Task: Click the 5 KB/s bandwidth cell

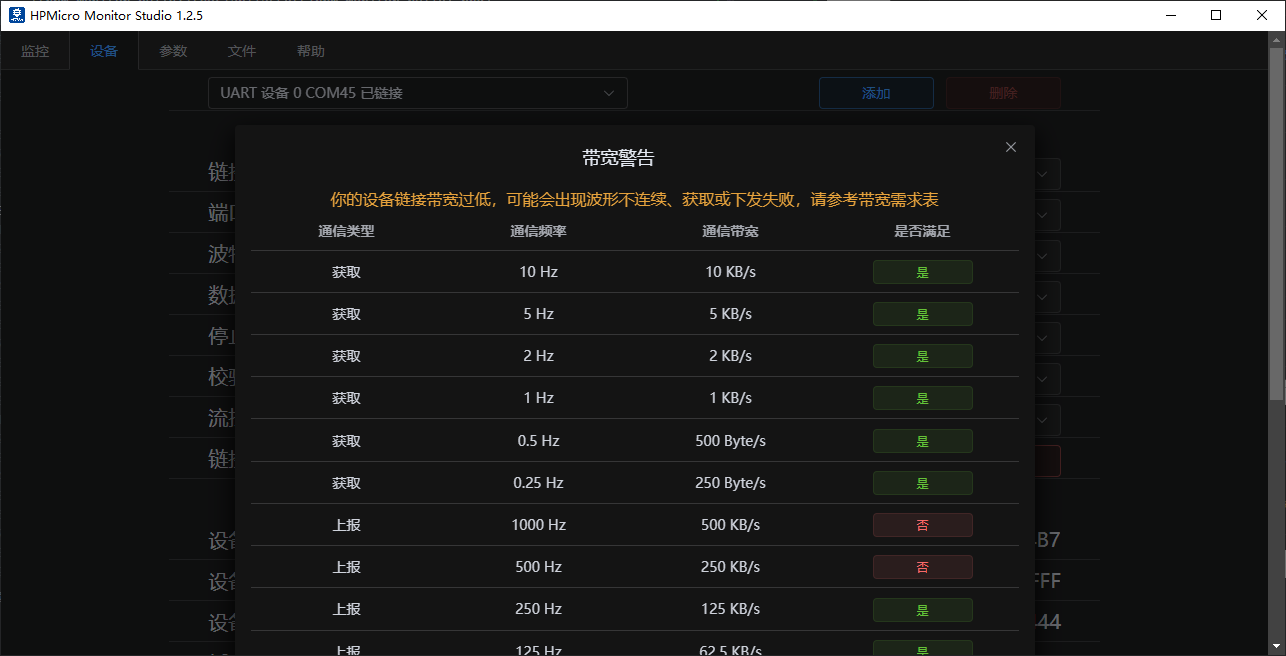Action: tap(731, 314)
